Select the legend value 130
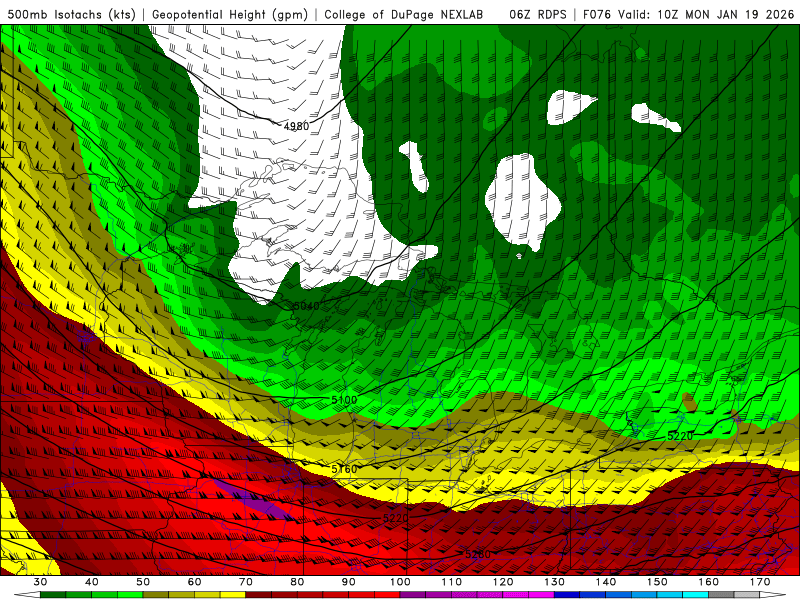 tap(555, 582)
